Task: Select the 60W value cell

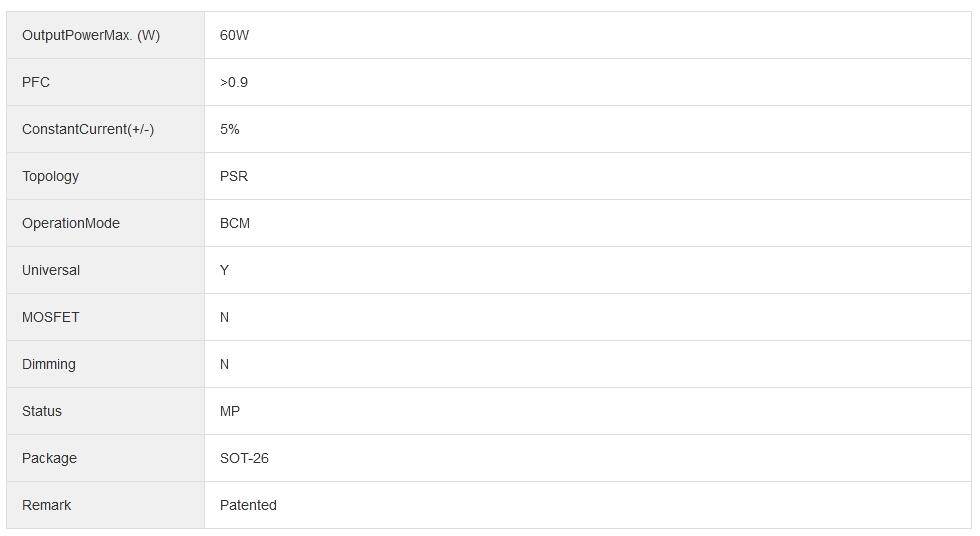Action: [234, 35]
